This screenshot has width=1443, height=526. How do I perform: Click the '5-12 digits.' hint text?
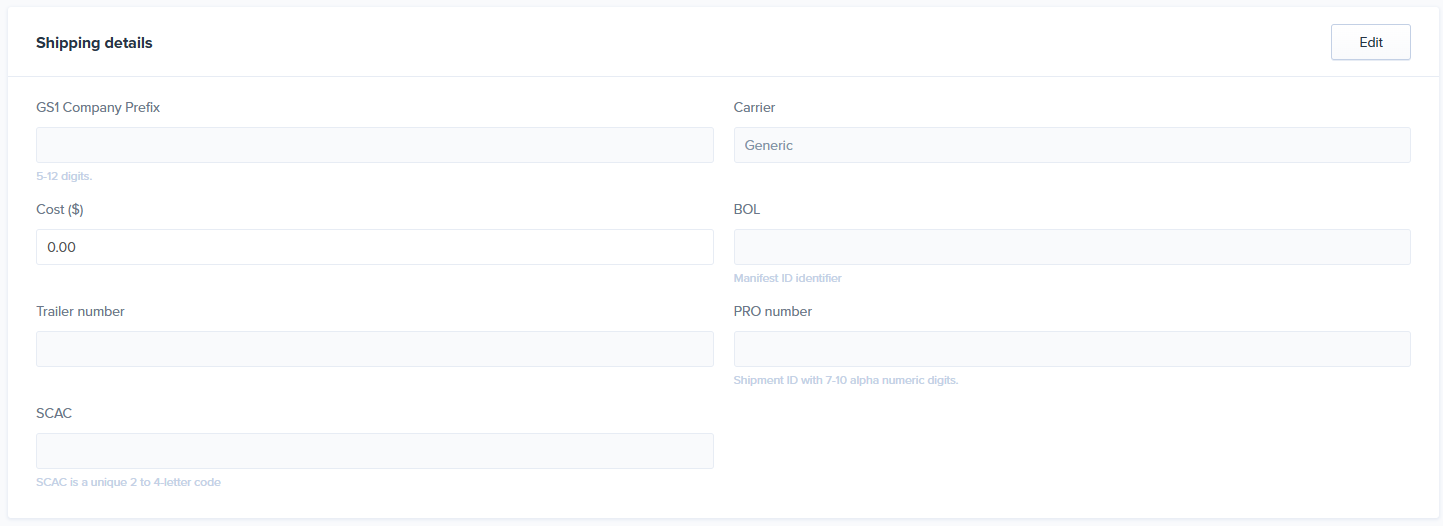pyautogui.click(x=64, y=176)
